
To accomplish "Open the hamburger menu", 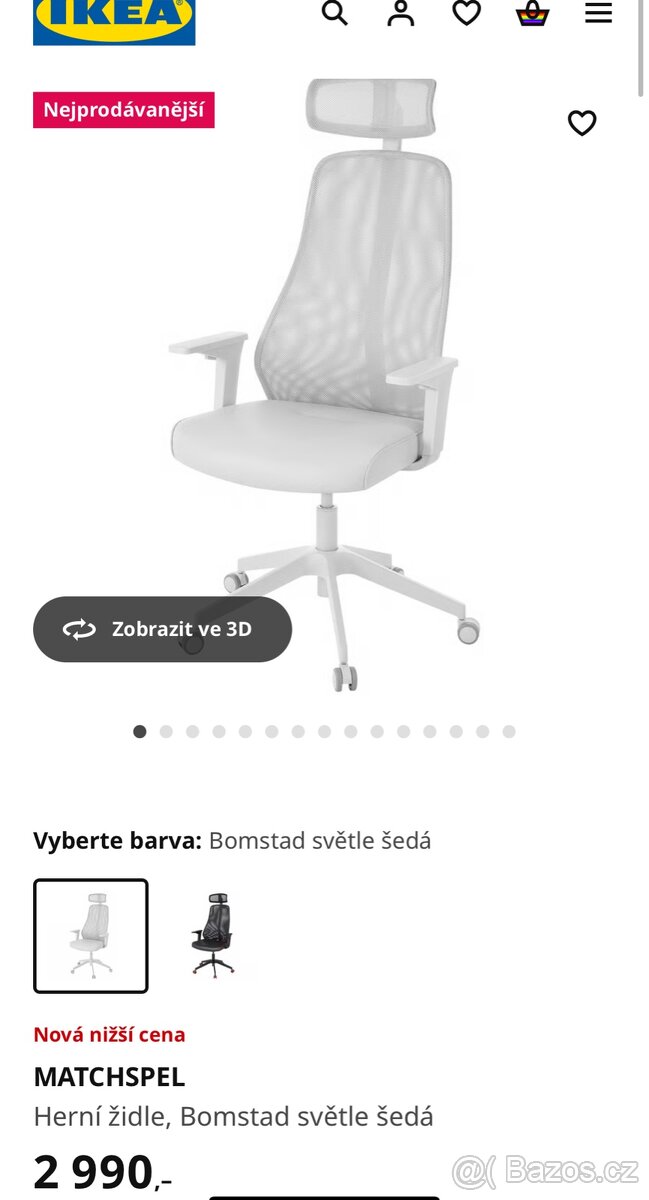I will click(598, 13).
